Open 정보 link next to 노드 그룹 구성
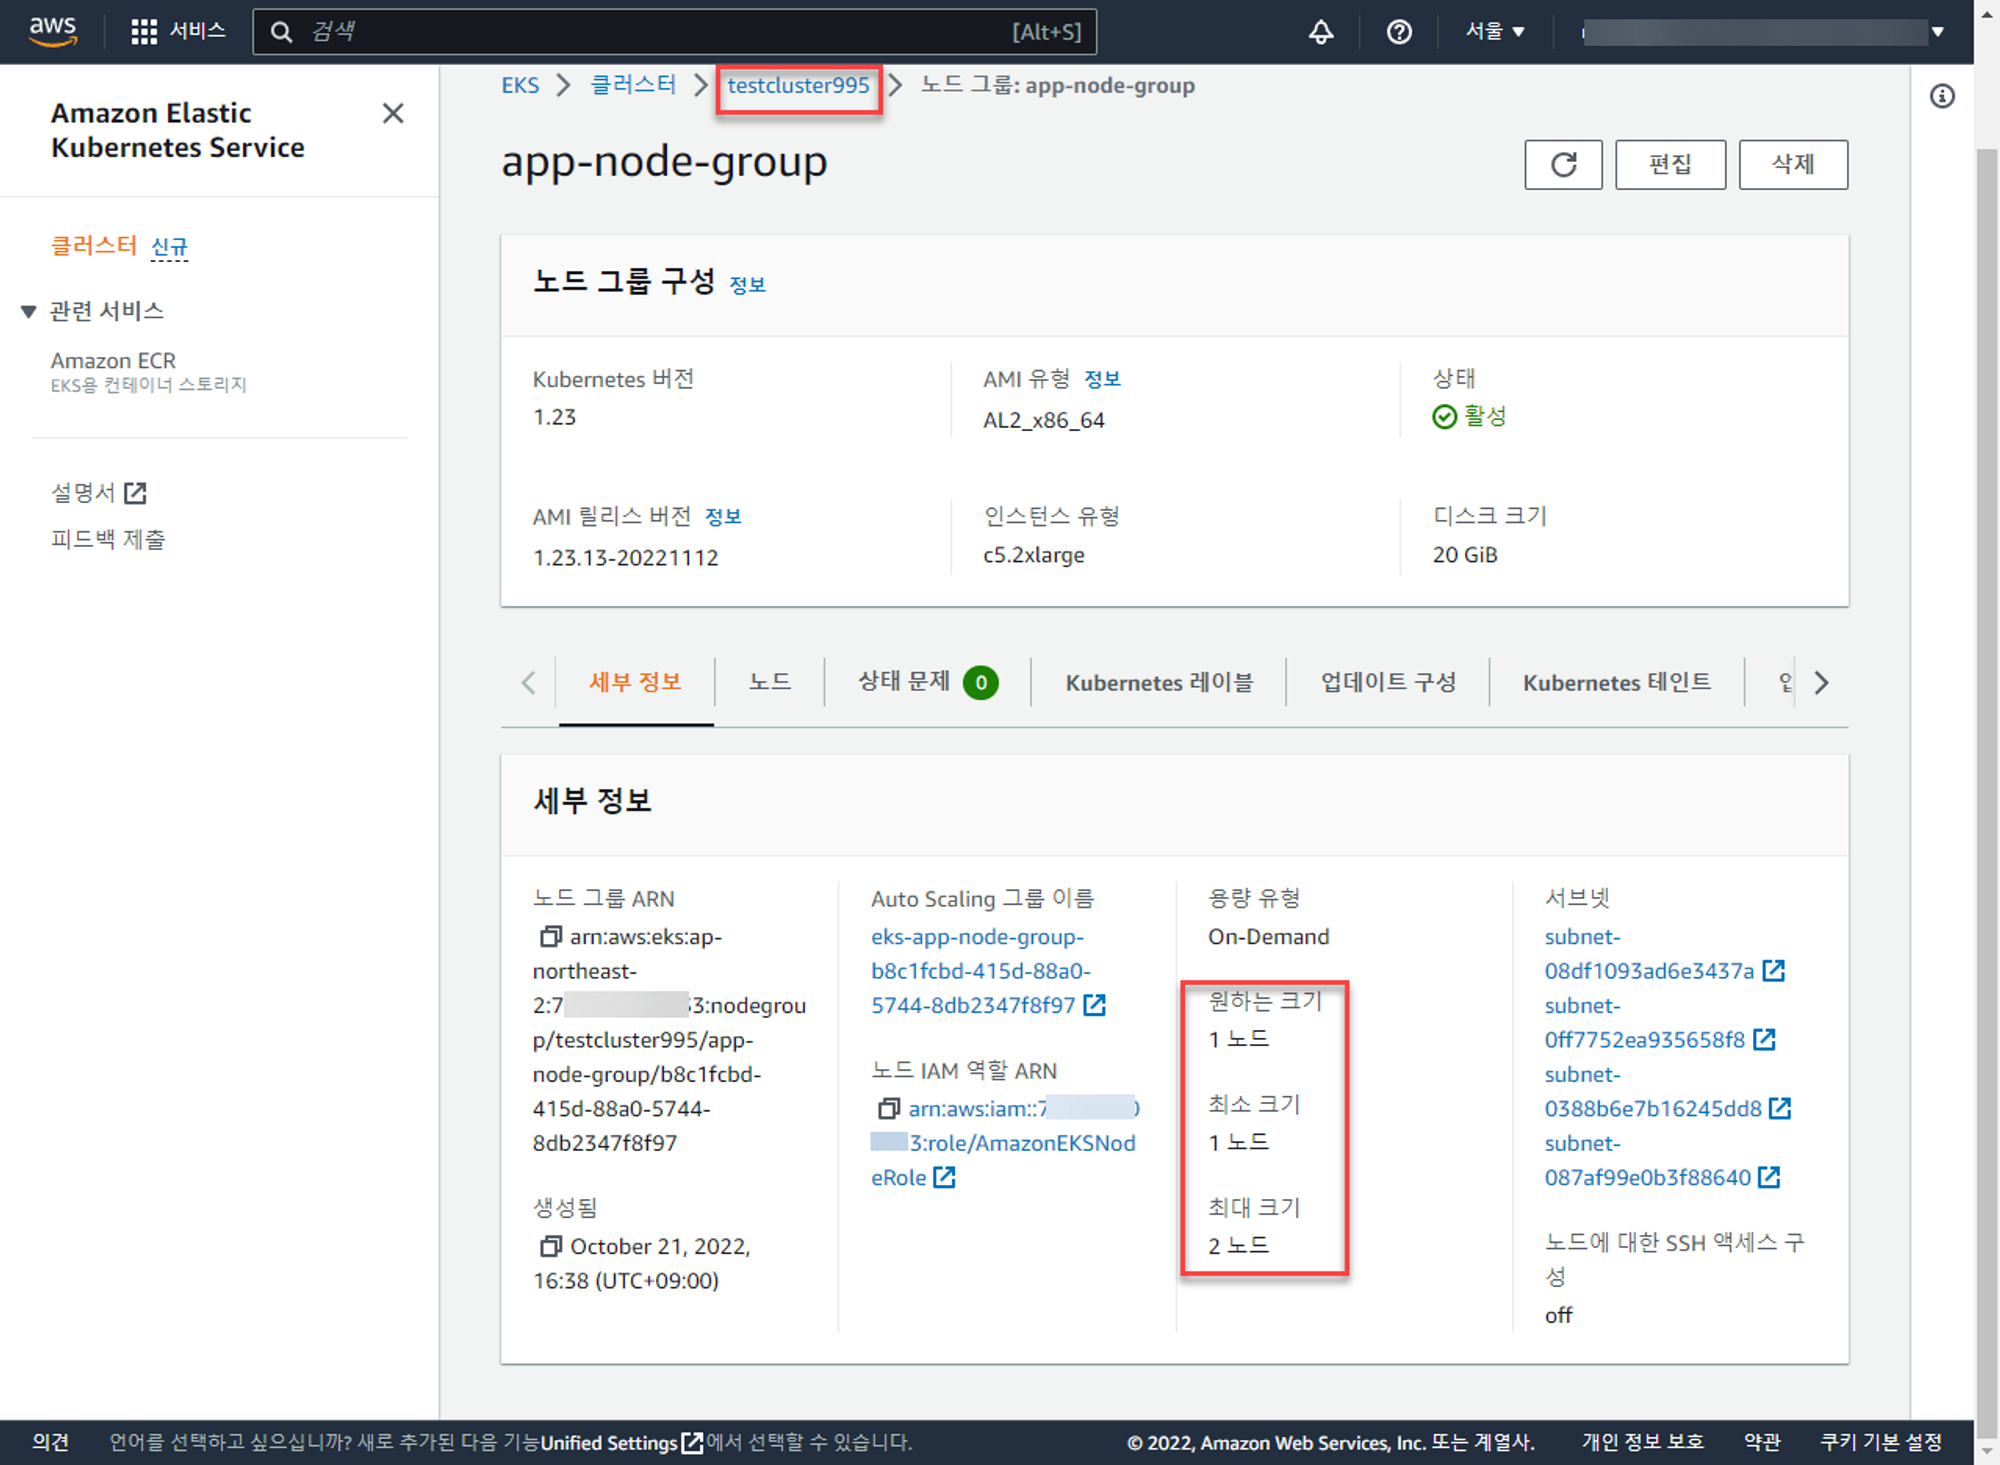The height and width of the screenshot is (1465, 2000). point(747,285)
